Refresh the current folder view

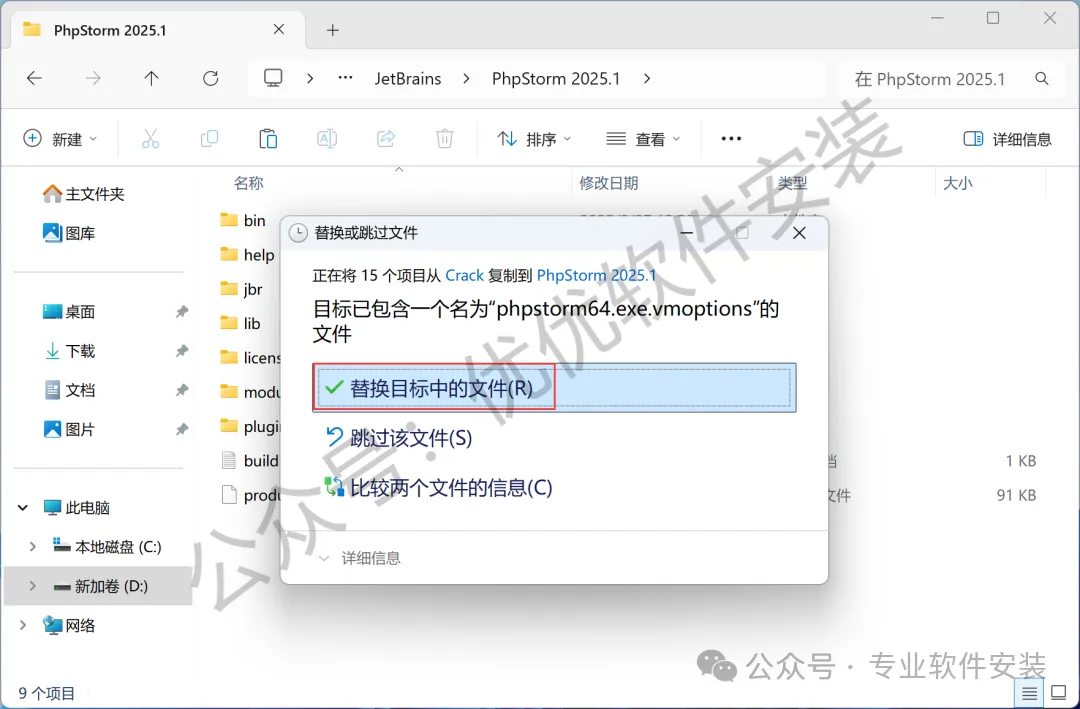pyautogui.click(x=211, y=79)
